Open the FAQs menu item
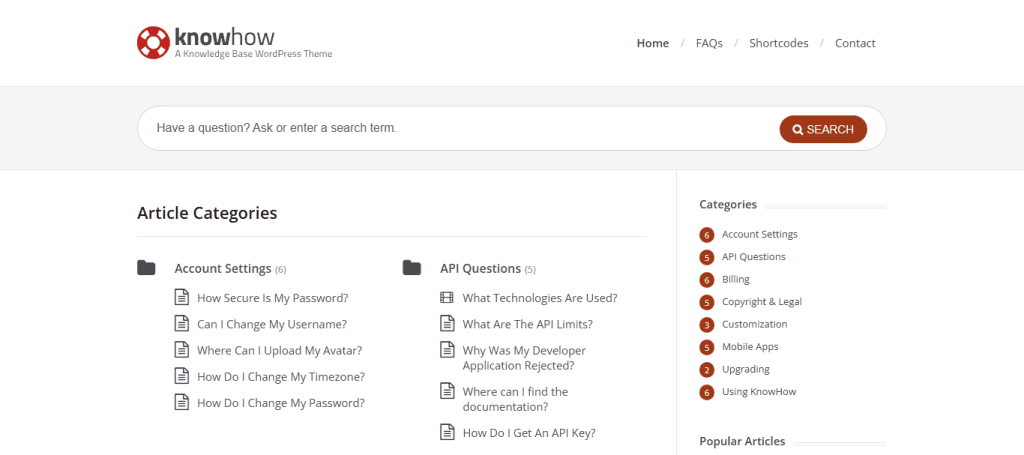 (709, 43)
